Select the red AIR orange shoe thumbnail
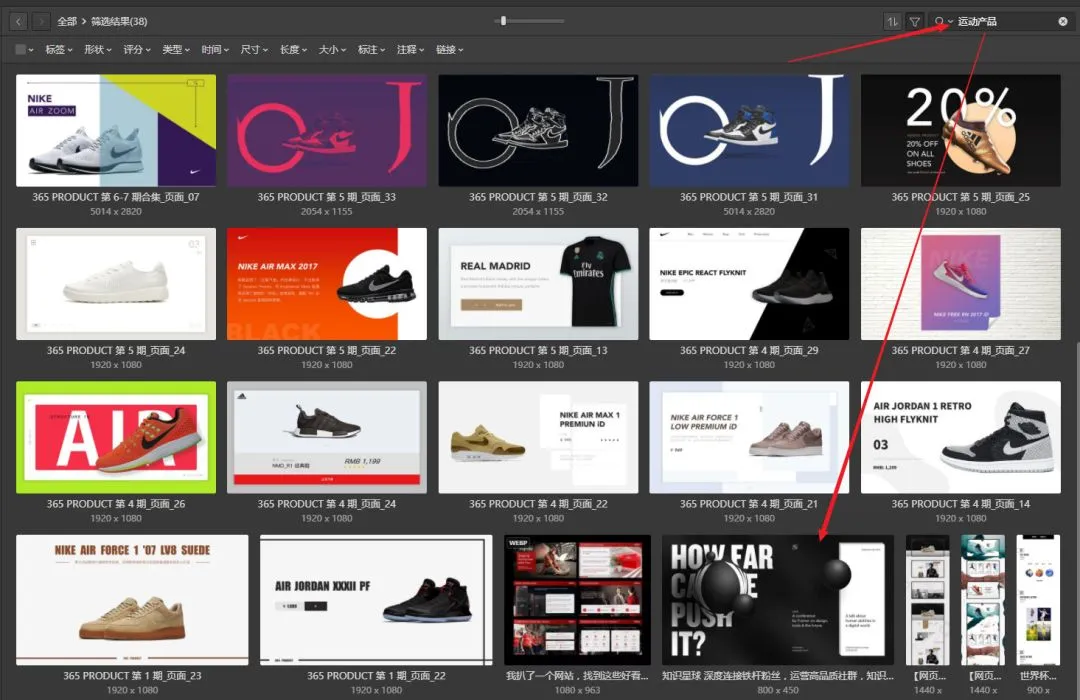Screen dimensions: 1080x700 [x=116, y=438]
